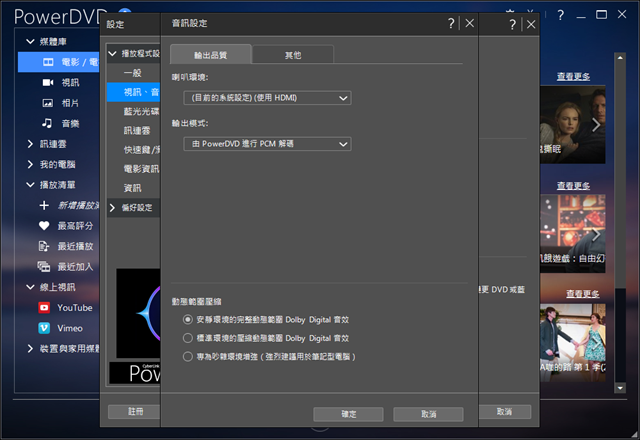Viewport: 640px width, 440px height.
Task: Click the help question mark in 音訊設定 dialog
Action: tap(451, 24)
